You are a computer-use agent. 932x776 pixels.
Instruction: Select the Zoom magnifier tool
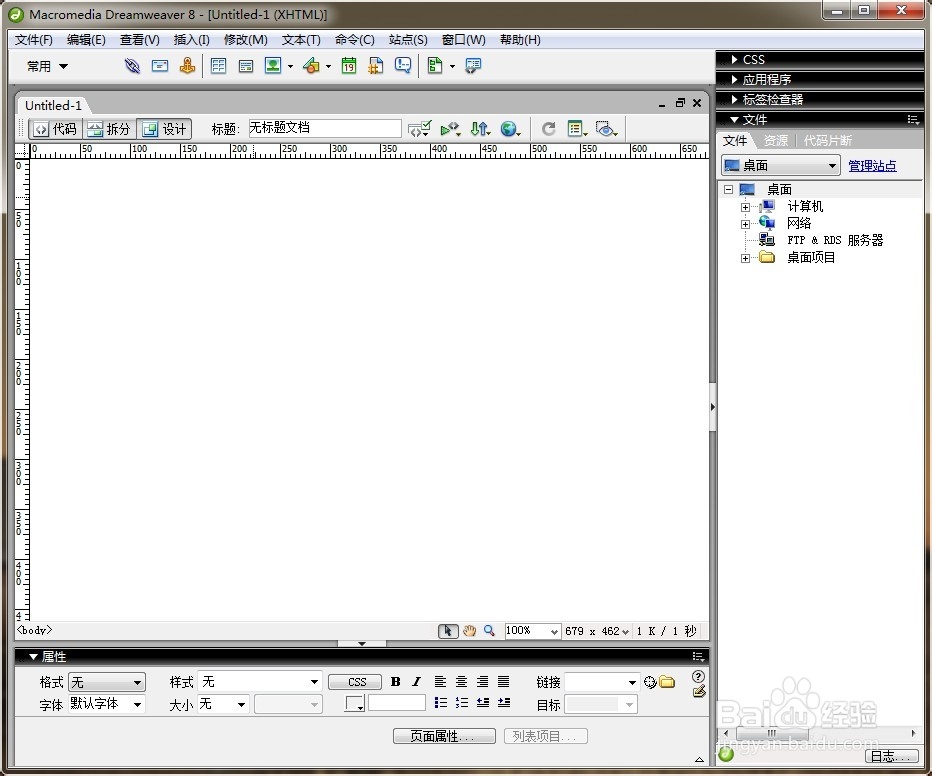point(489,631)
